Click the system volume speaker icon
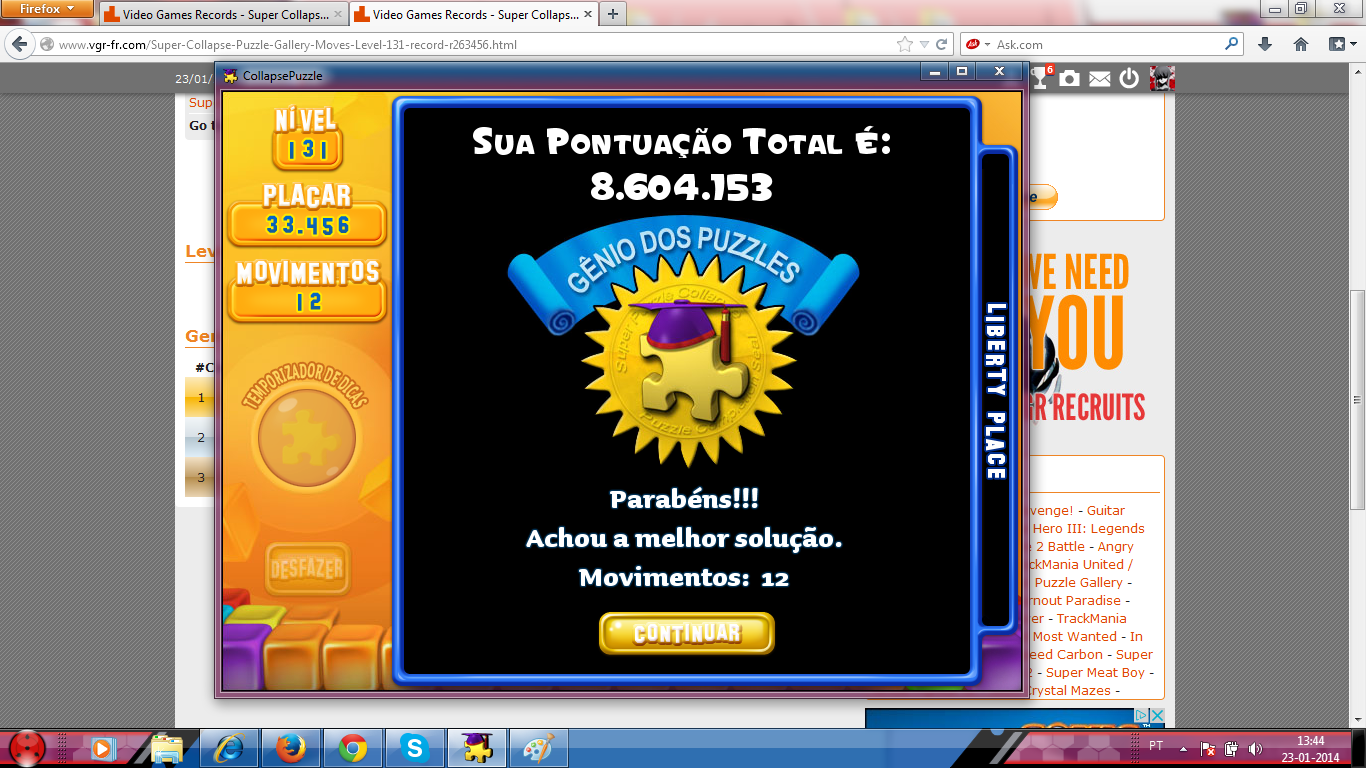Viewport: 1366px width, 768px height. 1256,748
